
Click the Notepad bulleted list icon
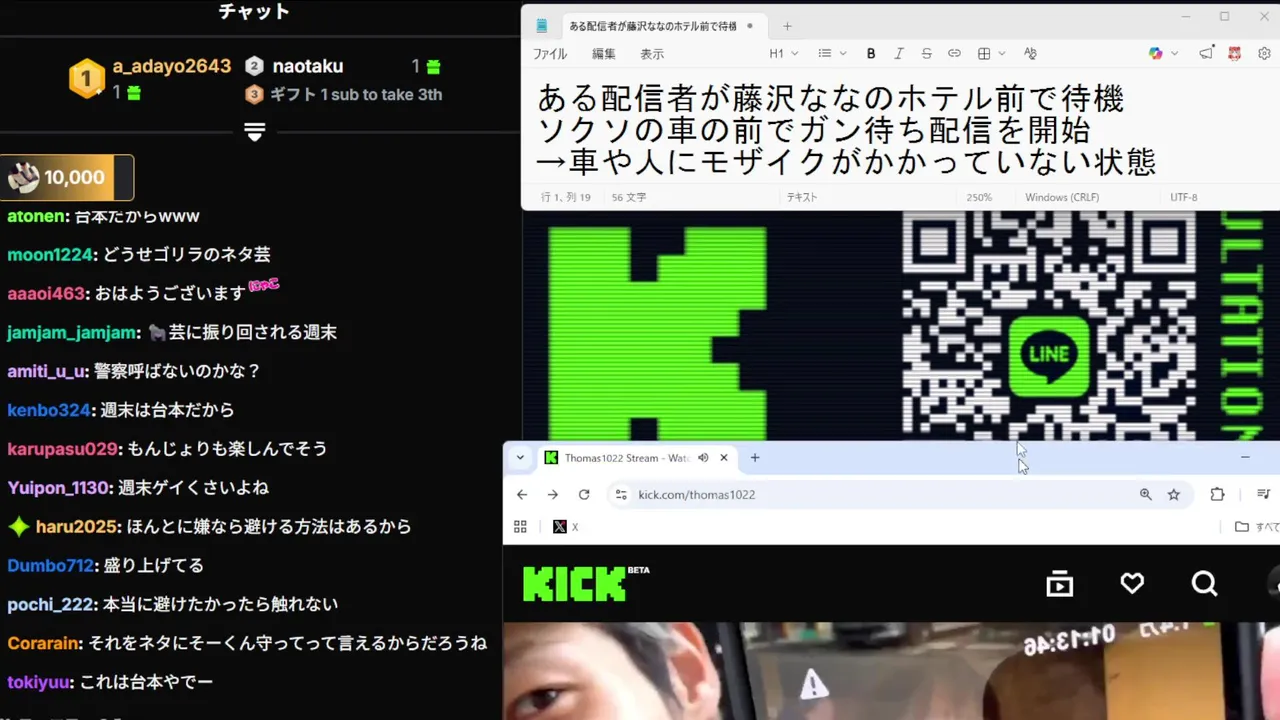pos(825,53)
